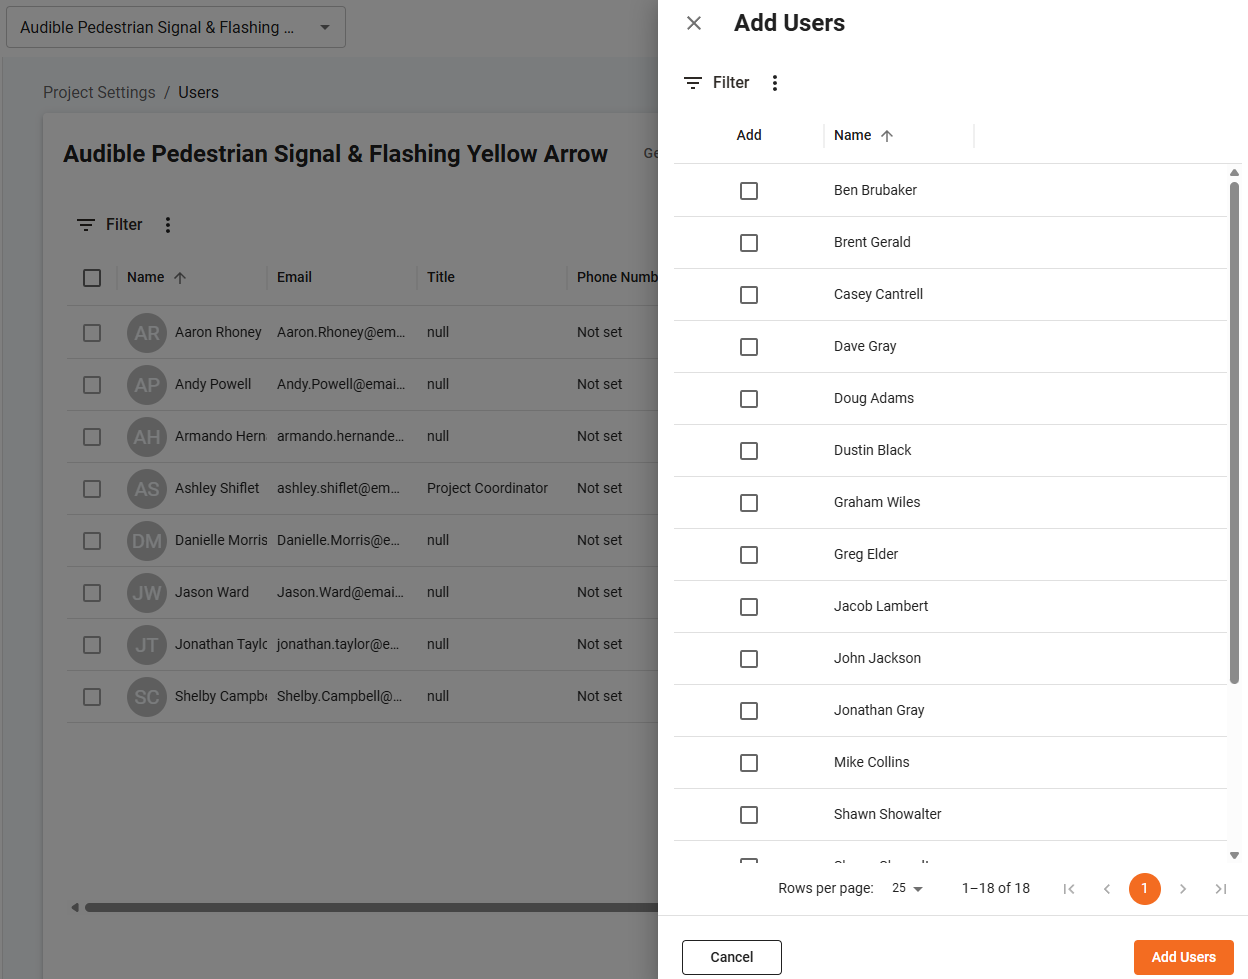The image size is (1248, 979).
Task: Click Phone Number column header
Action: tap(617, 277)
